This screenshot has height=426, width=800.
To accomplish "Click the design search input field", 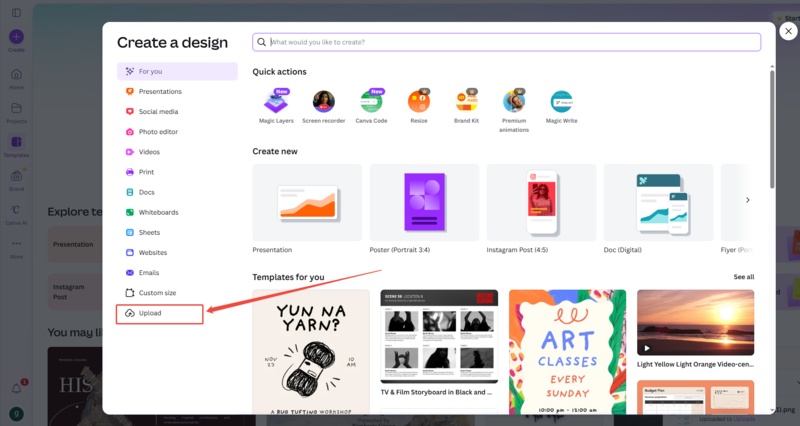I will point(510,42).
